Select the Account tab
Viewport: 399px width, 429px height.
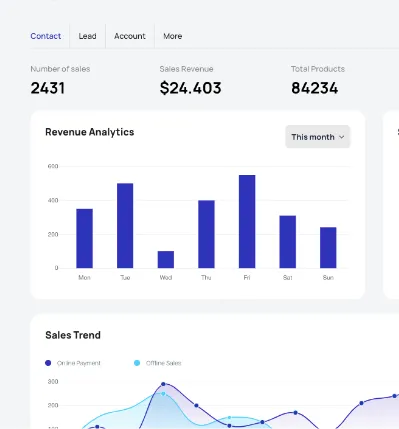pyautogui.click(x=130, y=36)
